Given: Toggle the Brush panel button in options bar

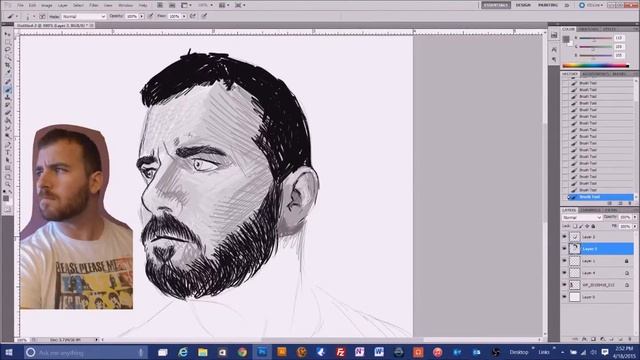Looking at the screenshot, I should click(x=42, y=16).
